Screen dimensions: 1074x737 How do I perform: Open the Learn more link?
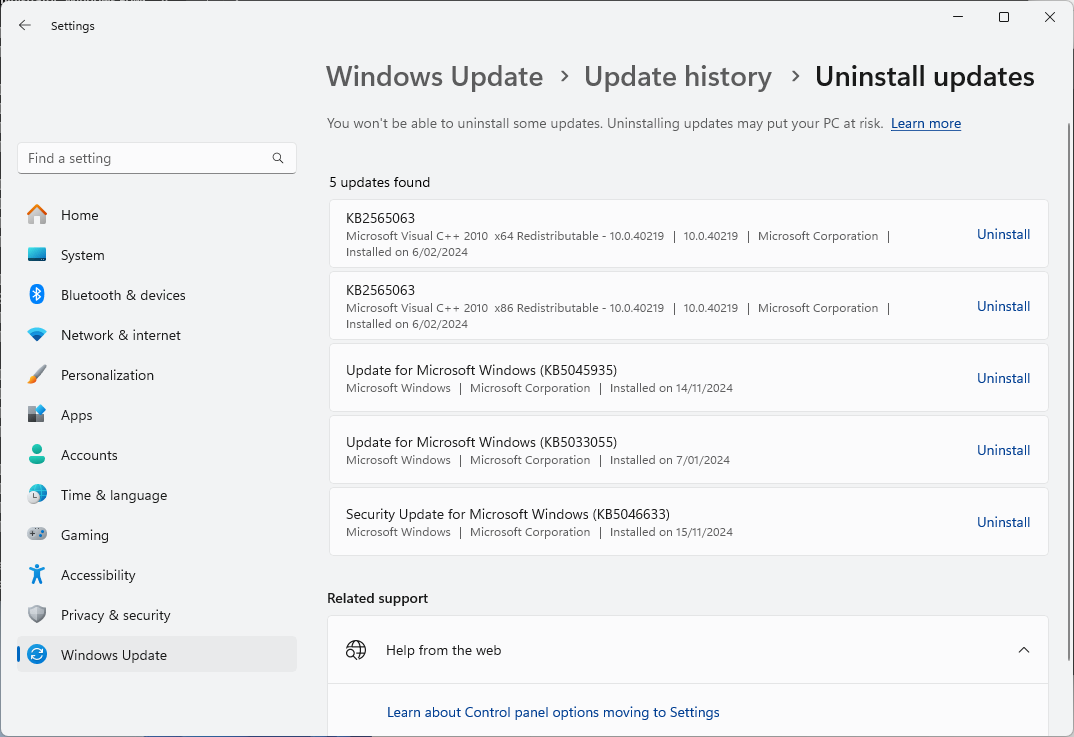coord(925,124)
